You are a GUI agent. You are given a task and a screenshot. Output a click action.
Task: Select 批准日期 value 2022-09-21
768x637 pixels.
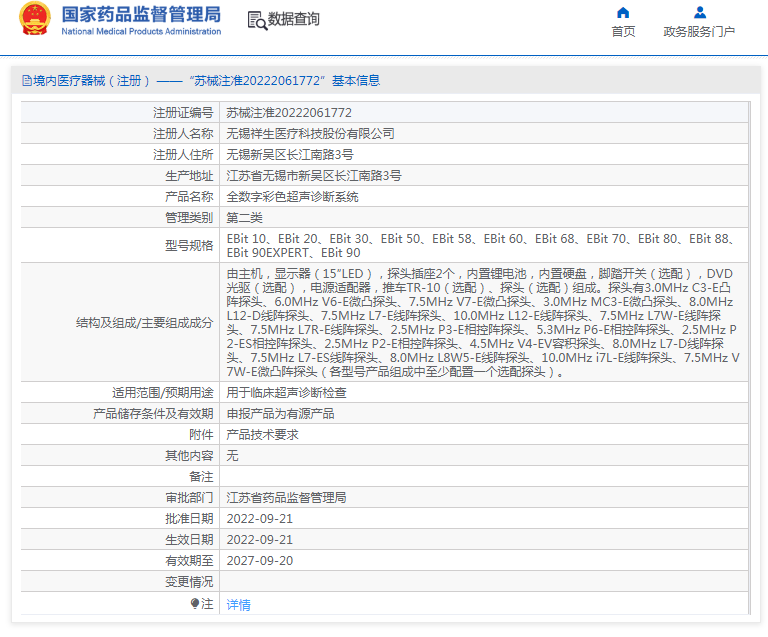pos(260,519)
